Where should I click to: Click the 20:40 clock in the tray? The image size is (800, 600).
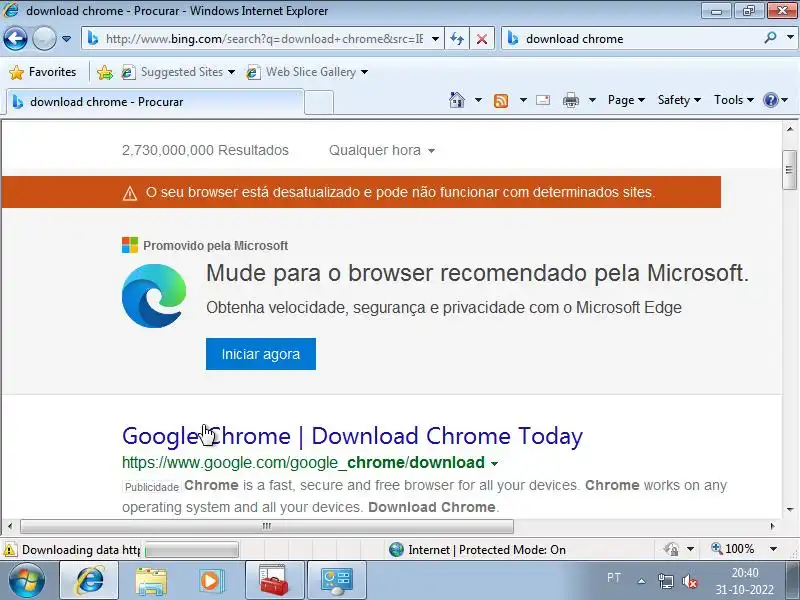pyautogui.click(x=745, y=572)
